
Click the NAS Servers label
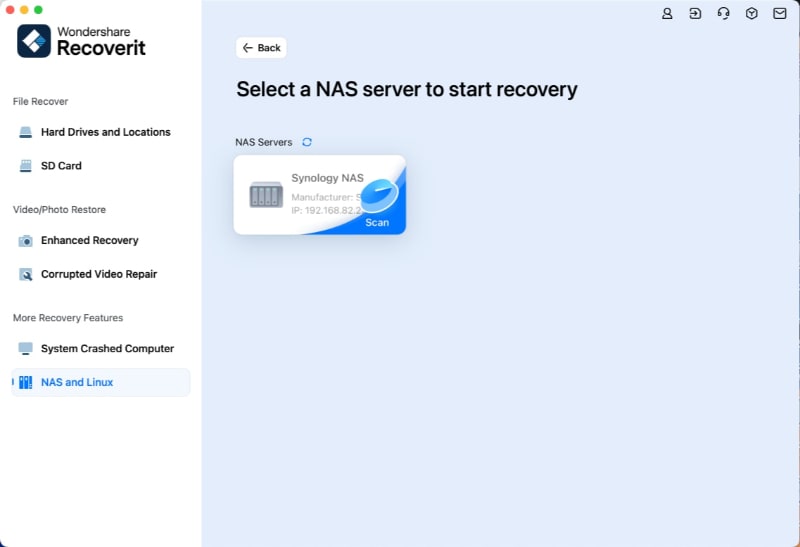coord(264,142)
